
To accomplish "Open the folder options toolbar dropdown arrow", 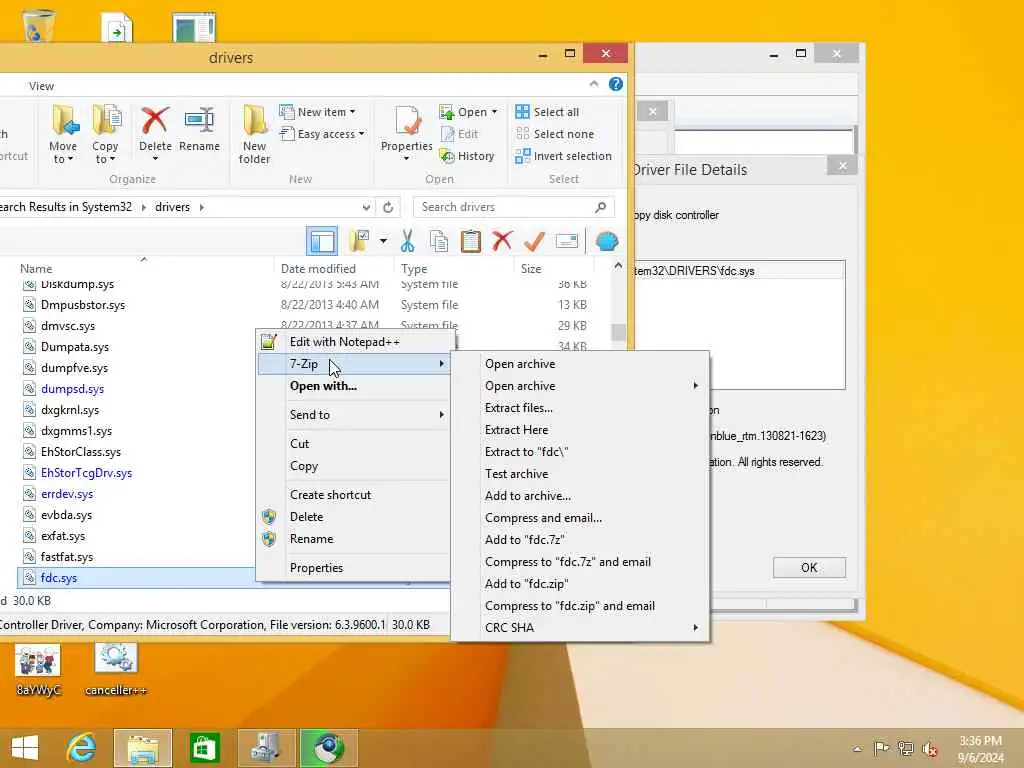I will [383, 241].
